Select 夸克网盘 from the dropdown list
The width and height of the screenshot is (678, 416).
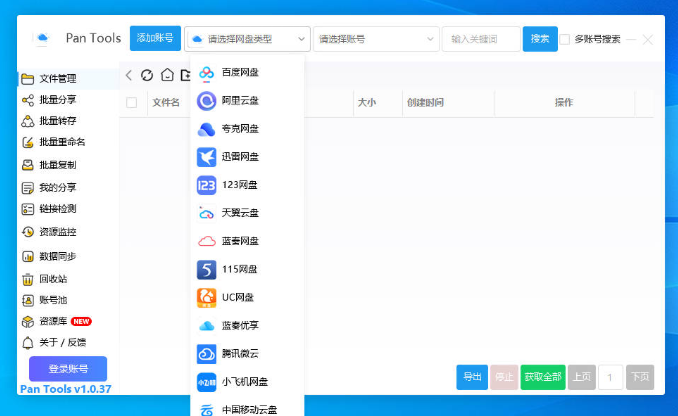(247, 129)
